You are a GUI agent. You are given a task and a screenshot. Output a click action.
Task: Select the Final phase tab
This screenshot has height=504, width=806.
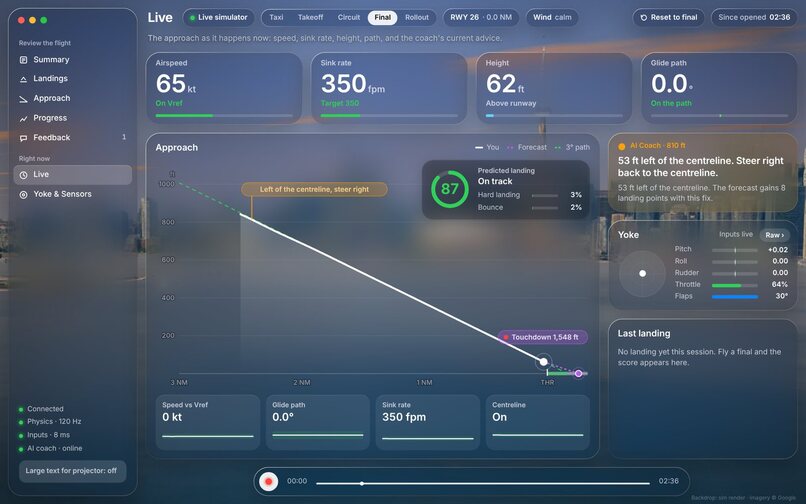pos(382,17)
